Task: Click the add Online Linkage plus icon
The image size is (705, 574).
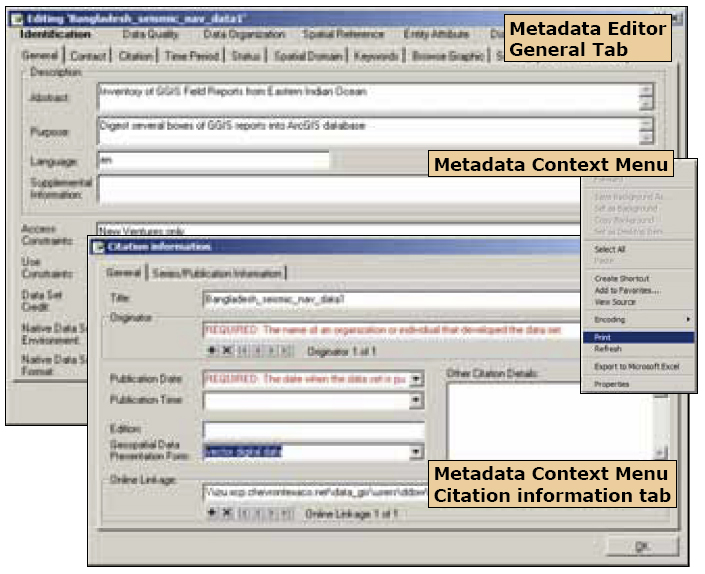Action: click(212, 513)
